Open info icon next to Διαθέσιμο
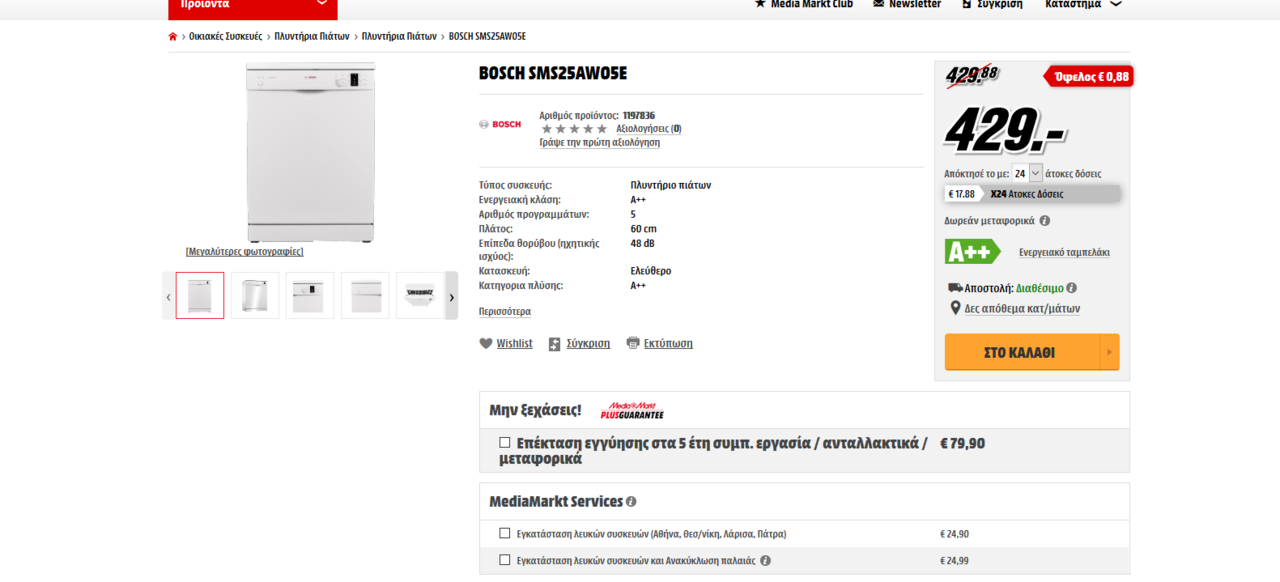This screenshot has width=1280, height=582. coord(1071,288)
